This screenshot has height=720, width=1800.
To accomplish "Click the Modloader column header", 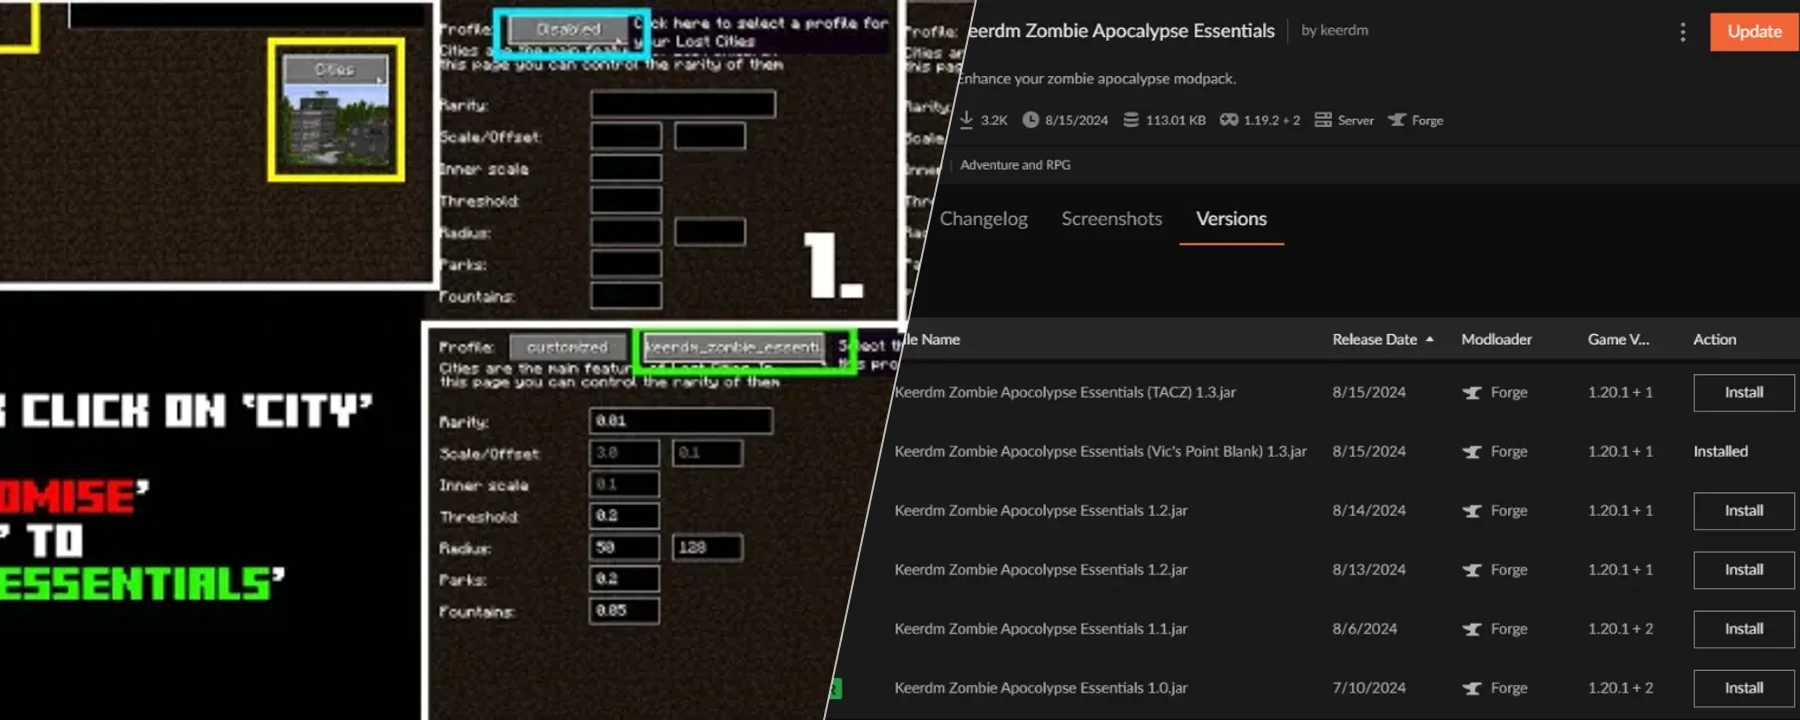I will click(1496, 340).
